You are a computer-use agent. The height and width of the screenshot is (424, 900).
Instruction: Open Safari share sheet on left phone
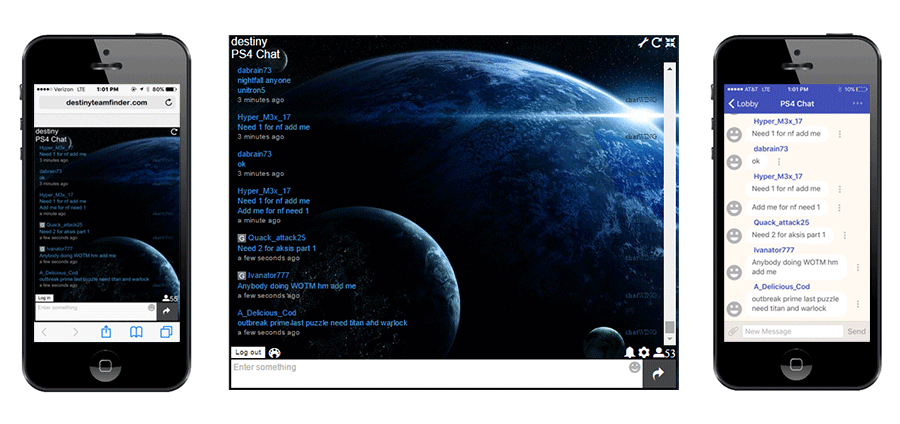[106, 332]
